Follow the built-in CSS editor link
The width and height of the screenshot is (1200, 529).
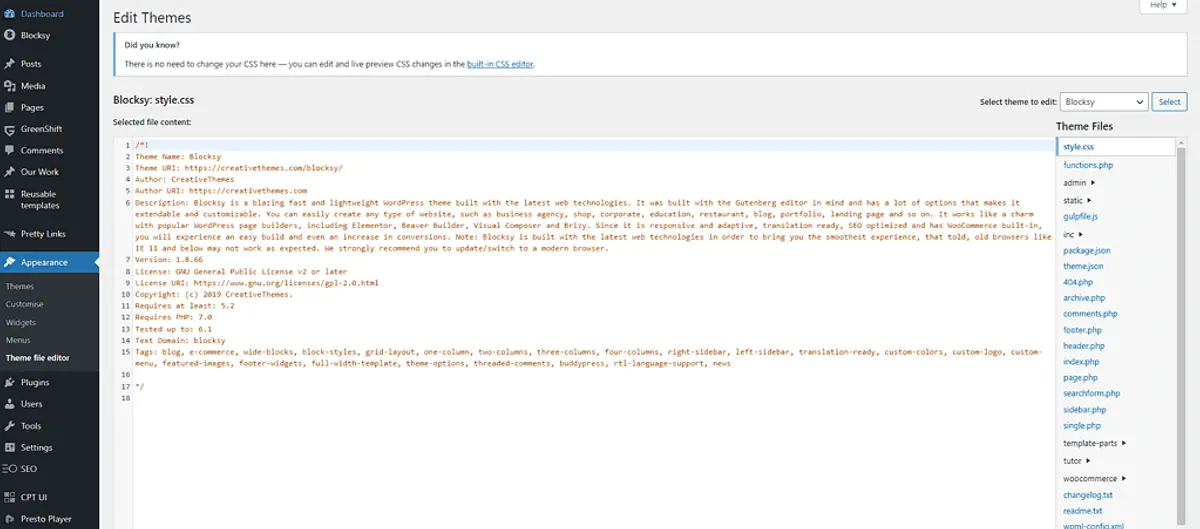(500, 64)
